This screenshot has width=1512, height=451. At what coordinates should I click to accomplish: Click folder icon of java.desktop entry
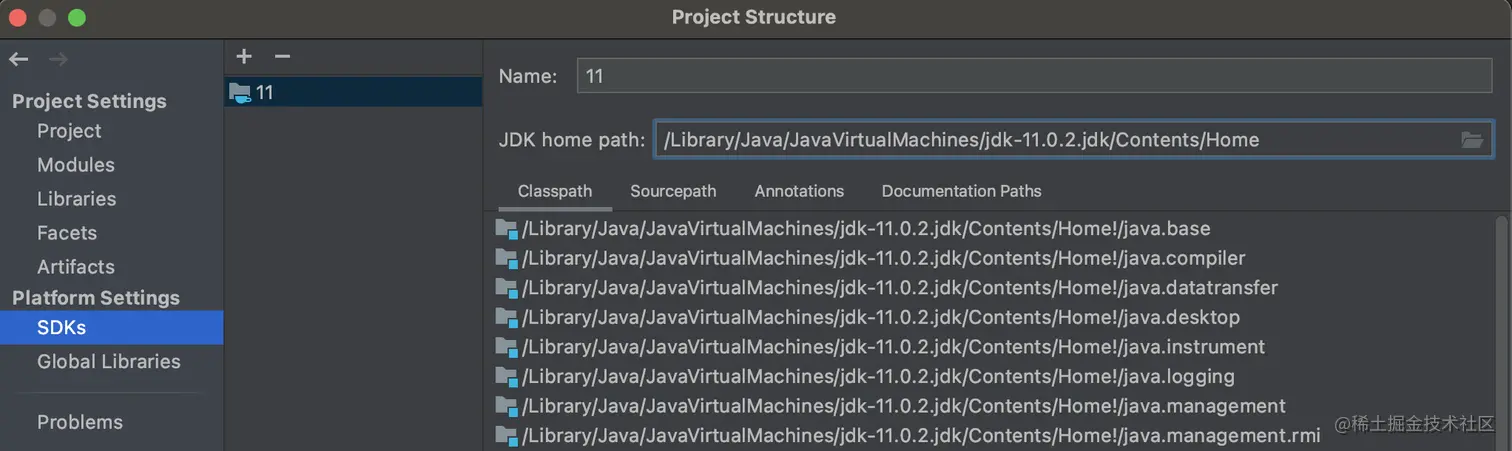506,318
